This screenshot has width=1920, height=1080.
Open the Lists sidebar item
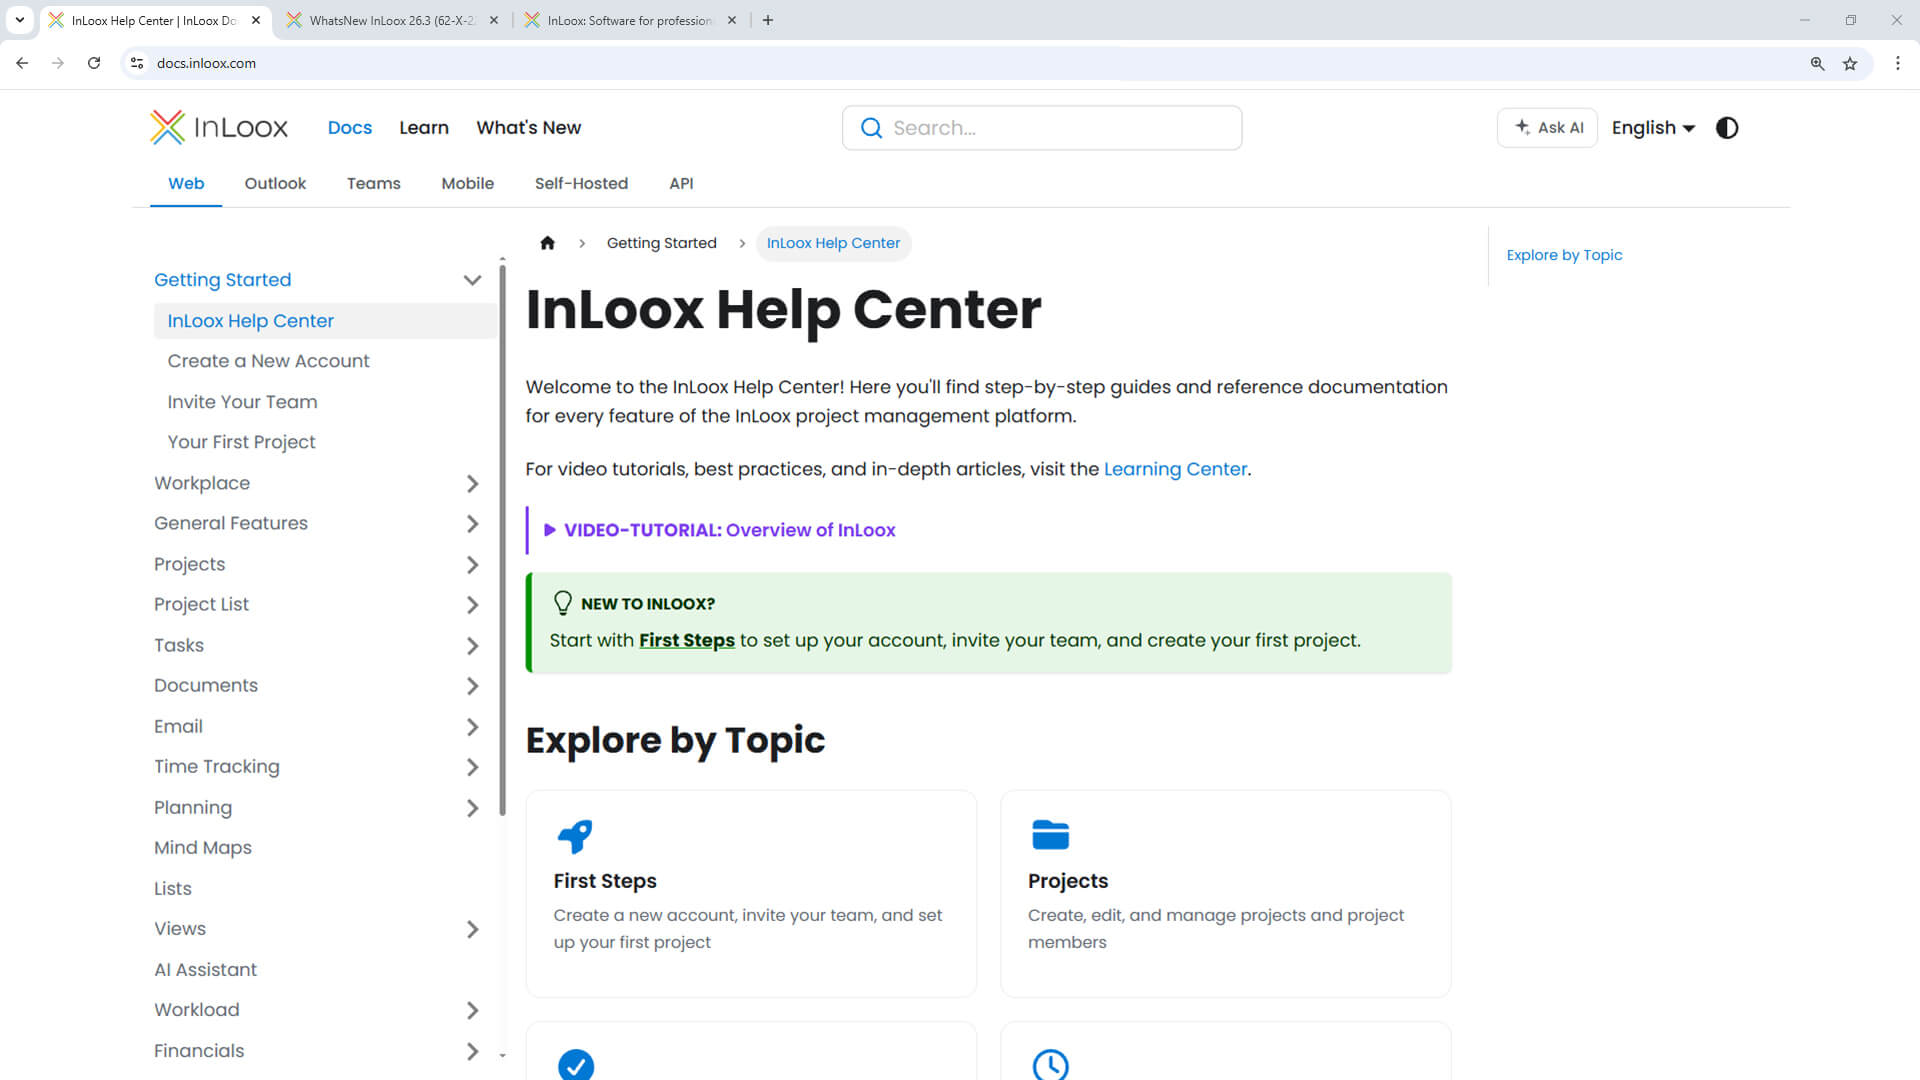tap(172, 889)
